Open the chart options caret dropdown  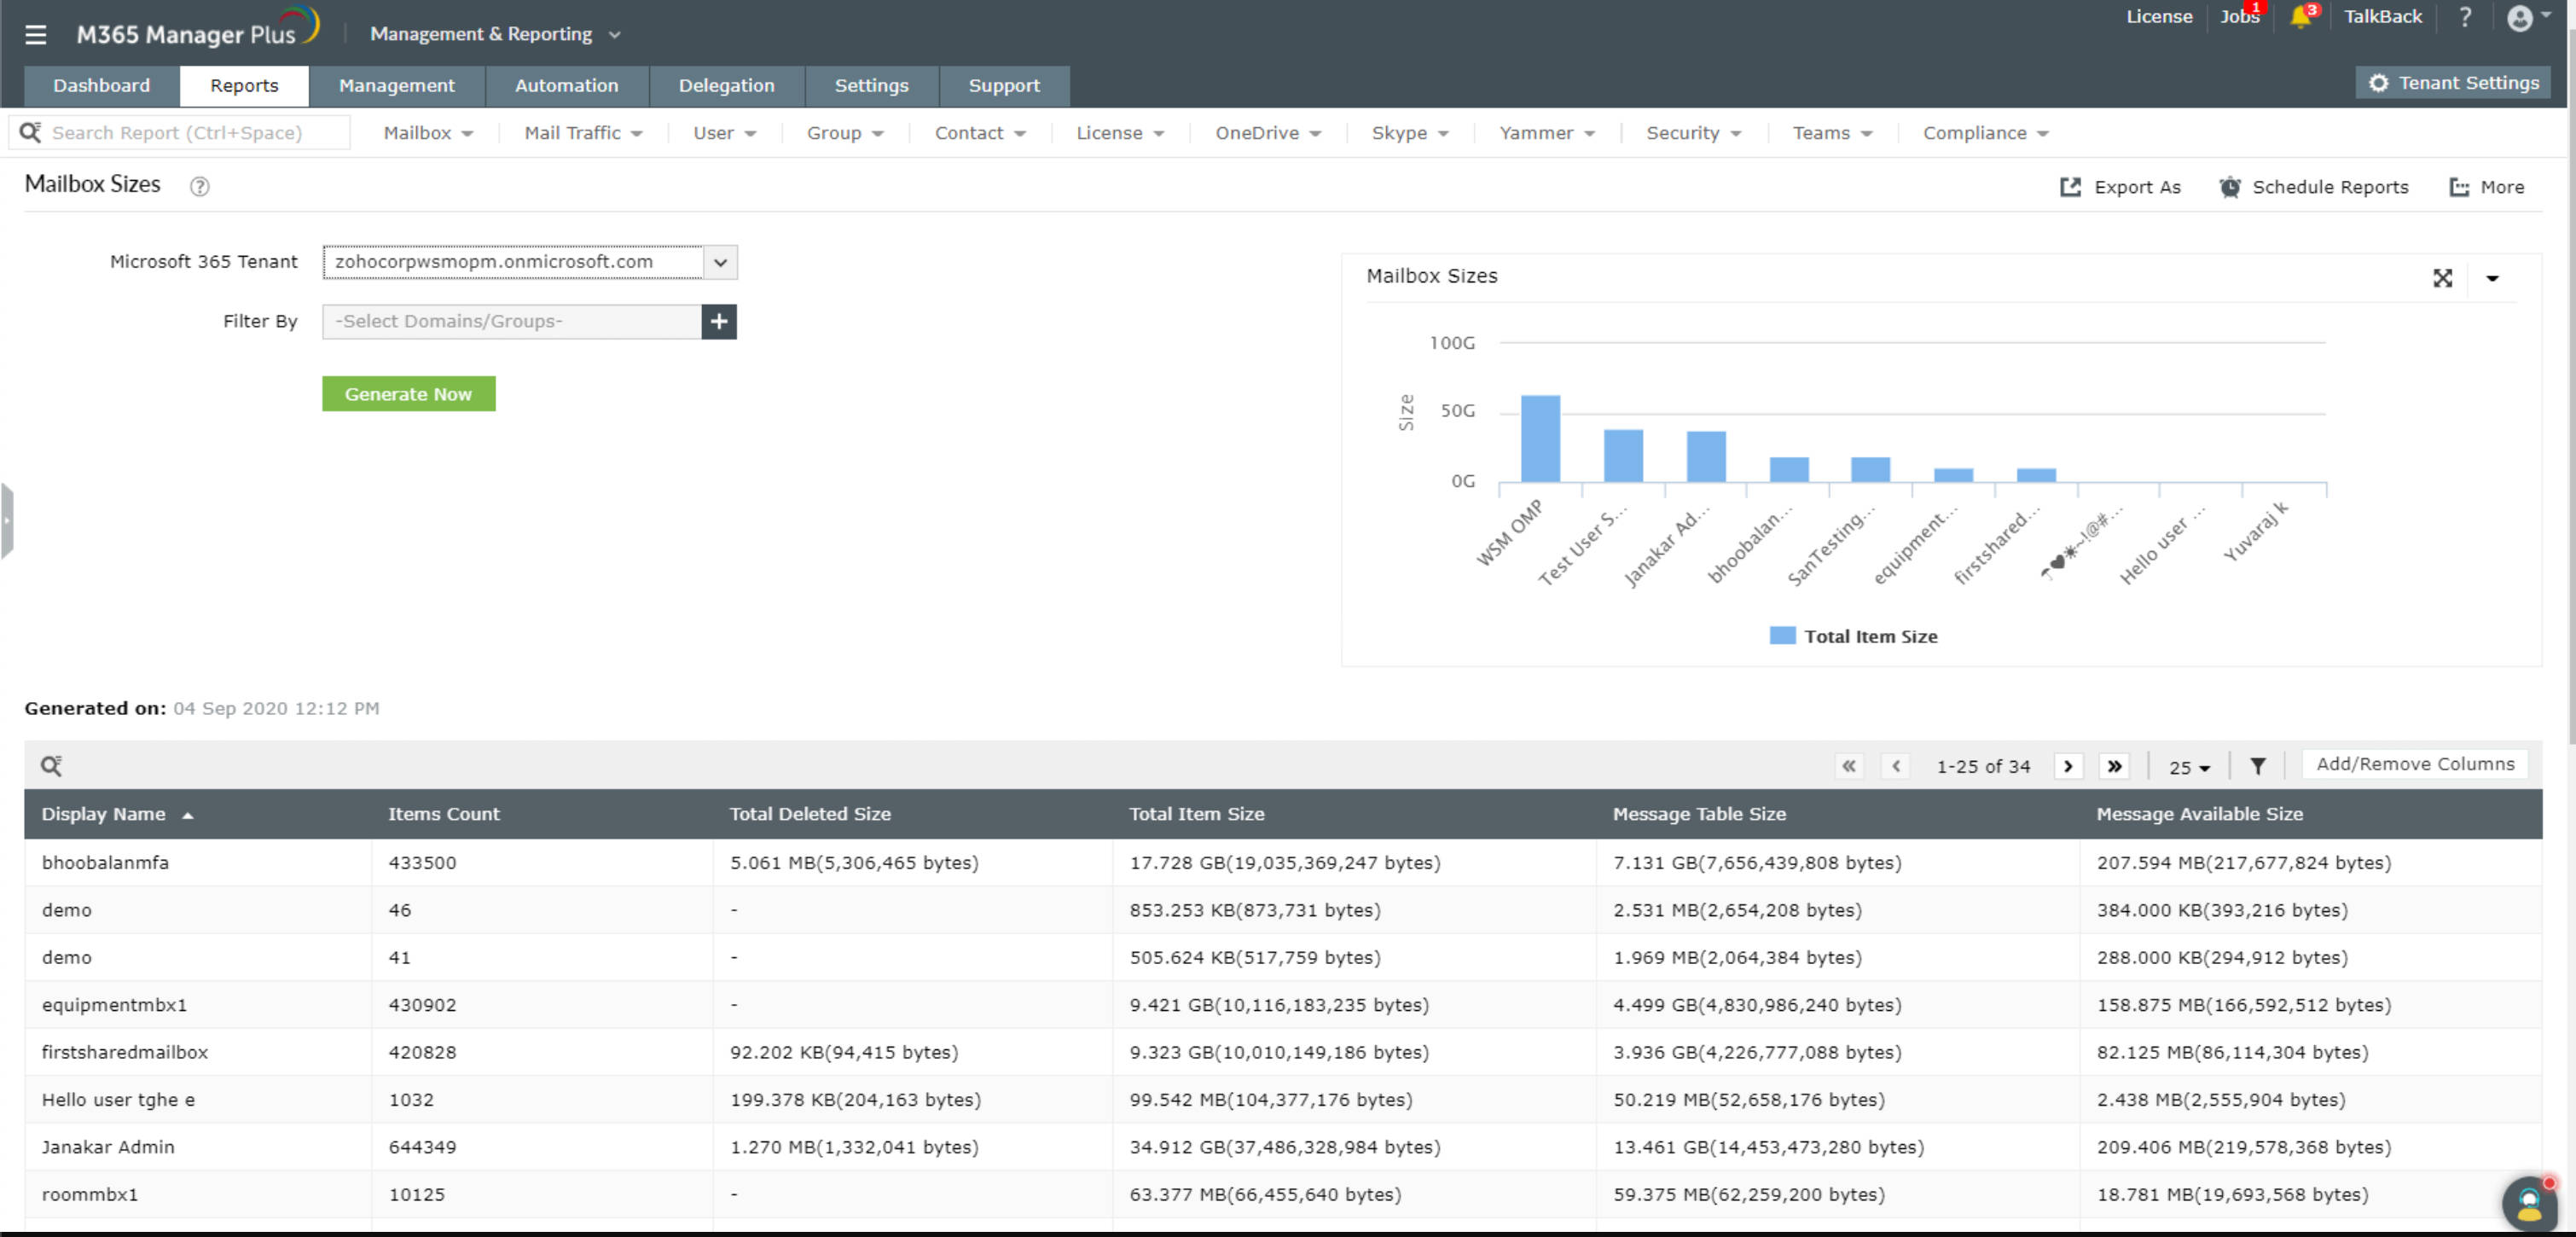coord(2492,278)
